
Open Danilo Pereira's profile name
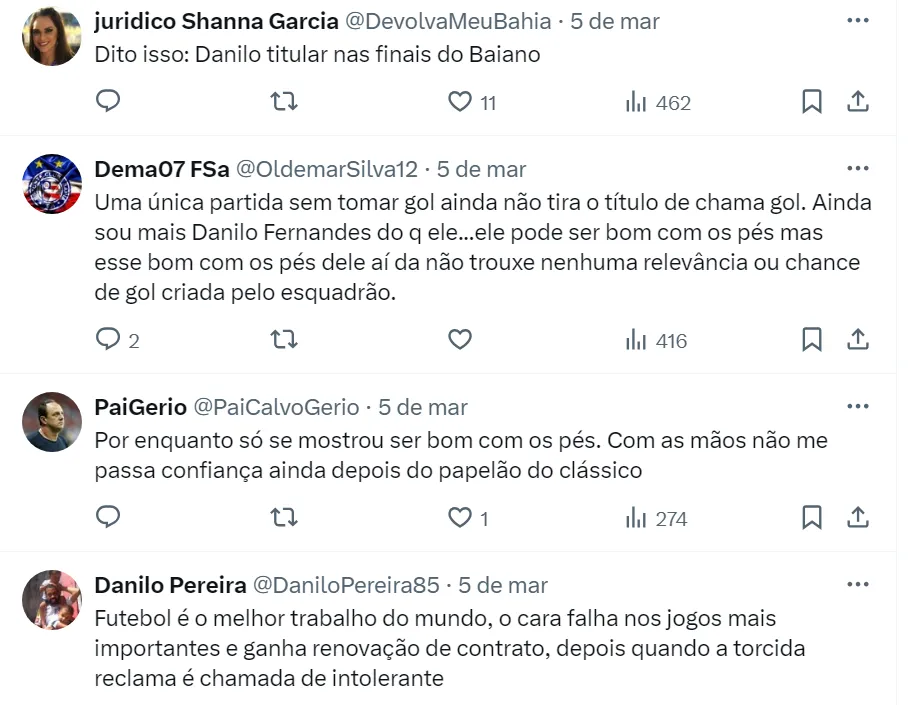pyautogui.click(x=170, y=585)
